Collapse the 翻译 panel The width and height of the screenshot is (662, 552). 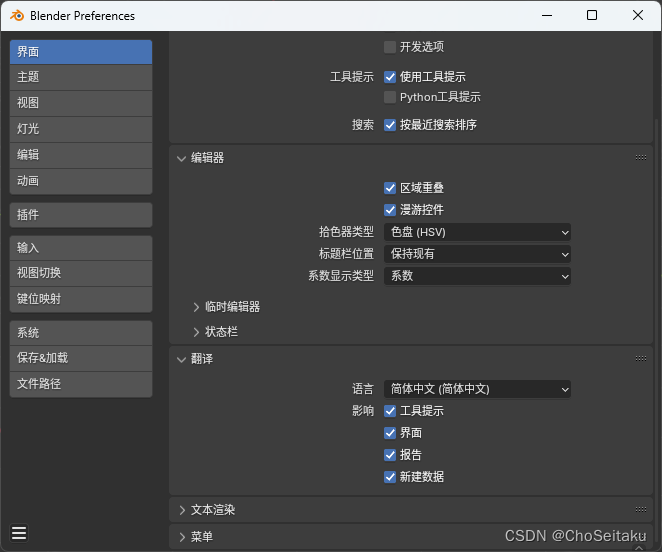click(182, 359)
